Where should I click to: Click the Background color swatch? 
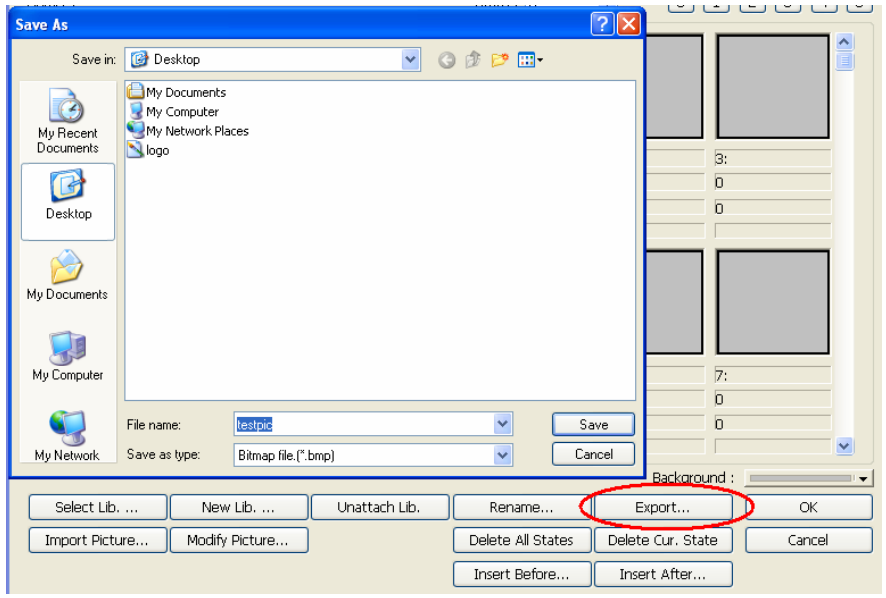[x=800, y=479]
